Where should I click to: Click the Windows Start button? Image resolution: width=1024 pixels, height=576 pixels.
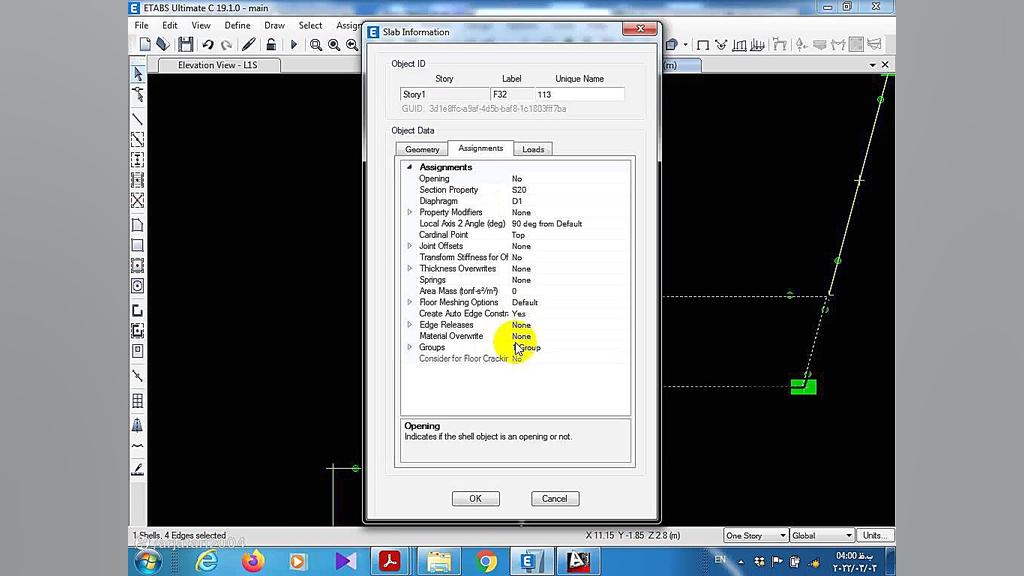[x=148, y=561]
